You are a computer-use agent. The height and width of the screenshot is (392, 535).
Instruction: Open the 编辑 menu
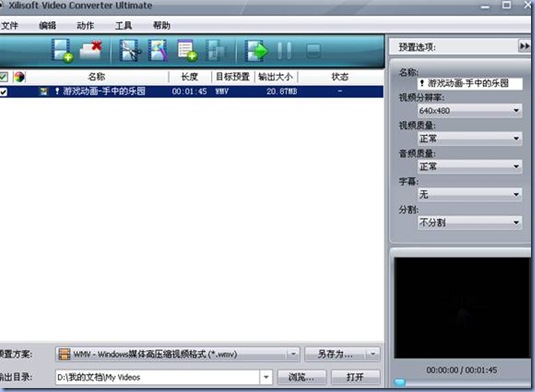click(x=47, y=25)
